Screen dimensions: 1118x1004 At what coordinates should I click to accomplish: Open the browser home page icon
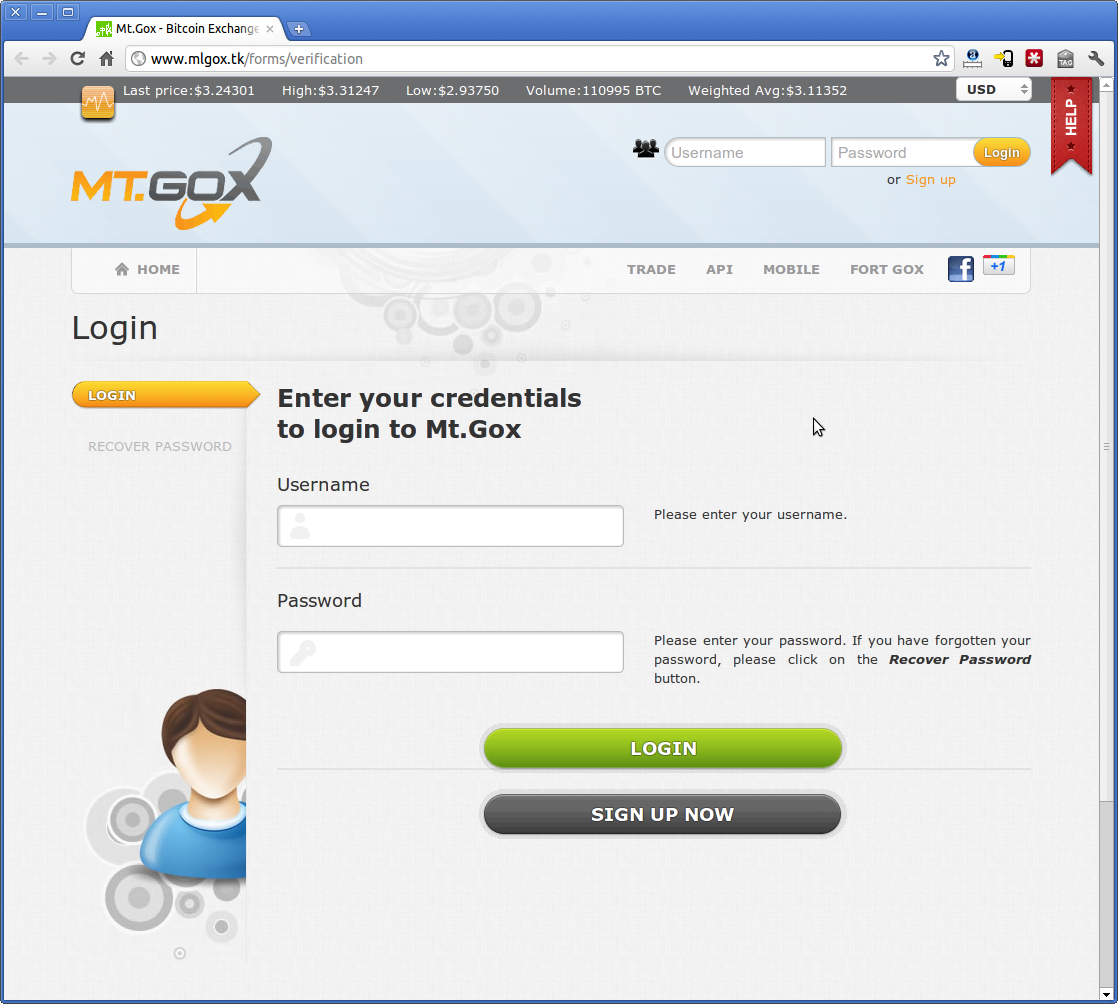[x=106, y=58]
